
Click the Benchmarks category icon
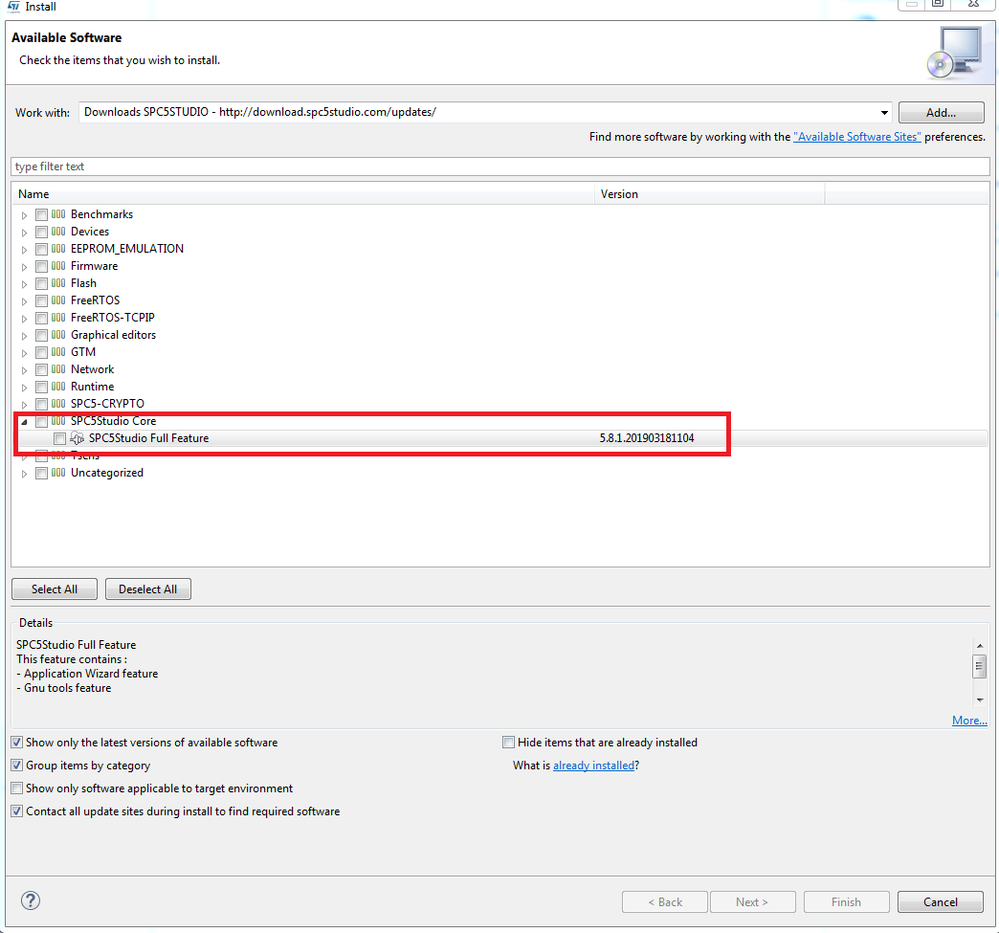click(58, 214)
